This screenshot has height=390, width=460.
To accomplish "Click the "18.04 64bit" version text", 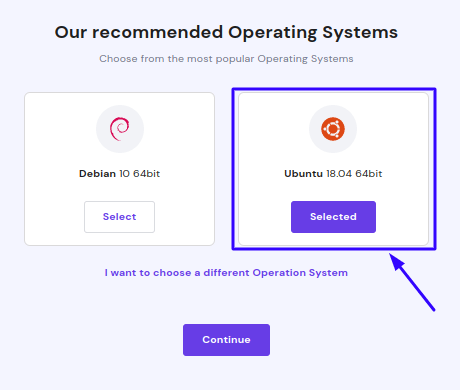I will [354, 174].
